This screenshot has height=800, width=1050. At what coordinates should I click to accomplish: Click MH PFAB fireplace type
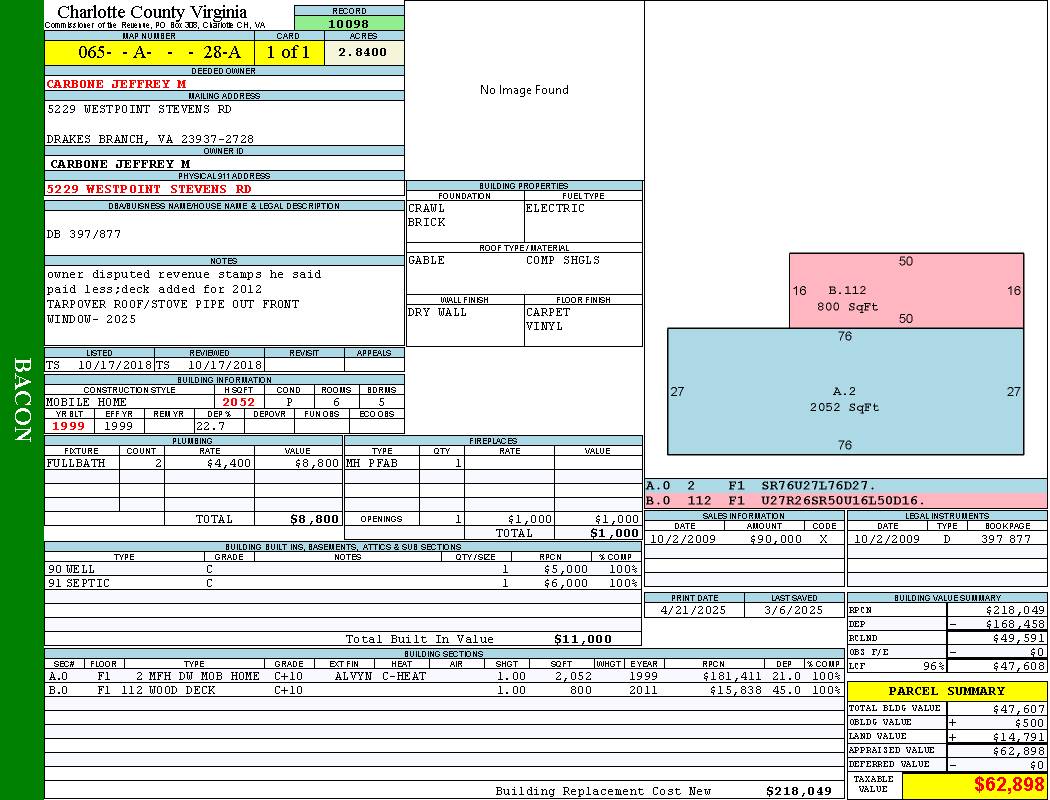click(372, 463)
